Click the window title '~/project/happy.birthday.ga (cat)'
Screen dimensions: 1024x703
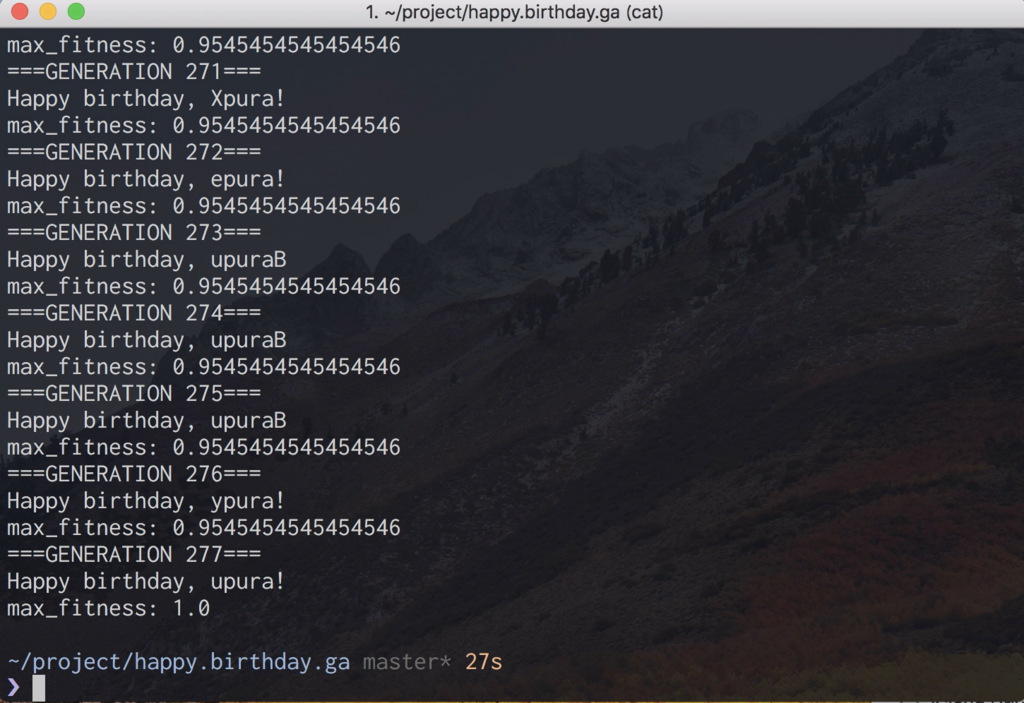pos(515,12)
